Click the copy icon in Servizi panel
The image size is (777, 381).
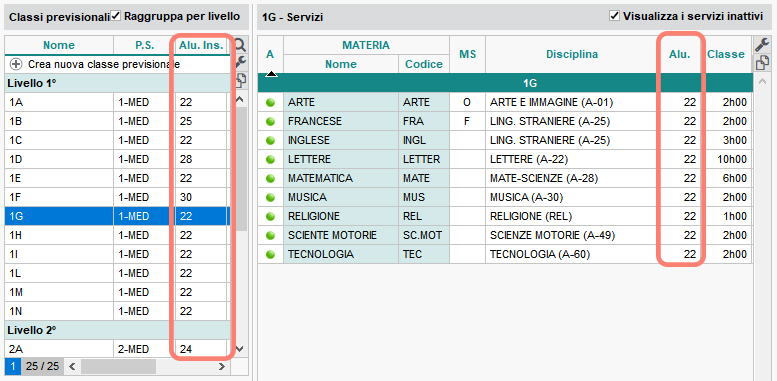tap(762, 63)
